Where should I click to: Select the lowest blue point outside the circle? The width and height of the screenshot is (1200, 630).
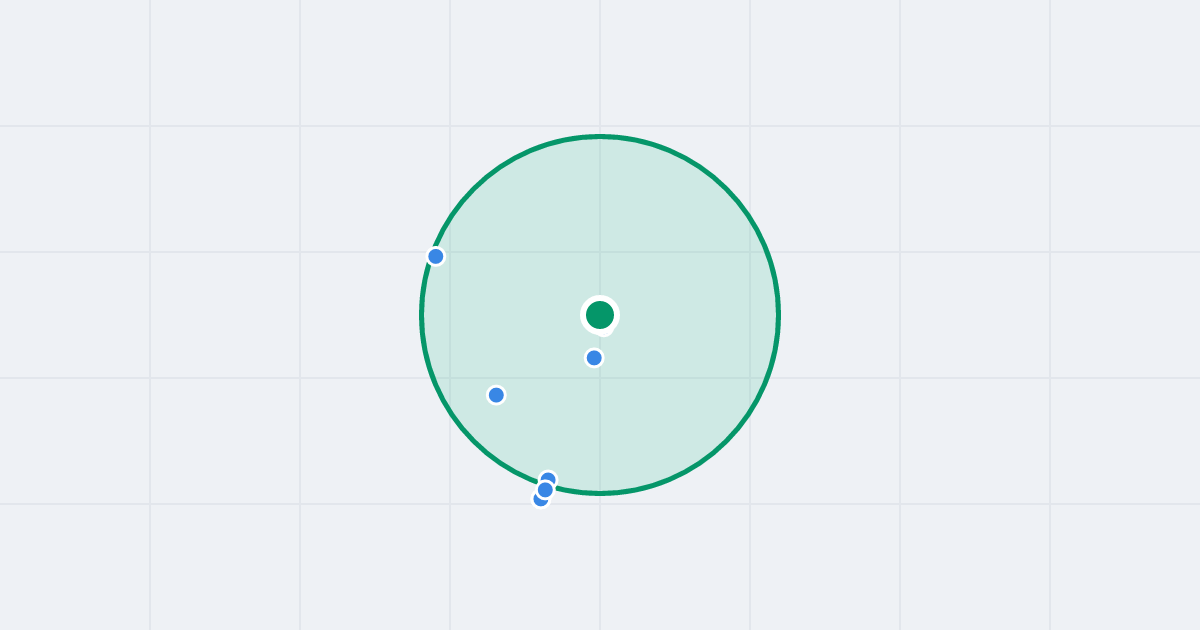pyautogui.click(x=538, y=501)
